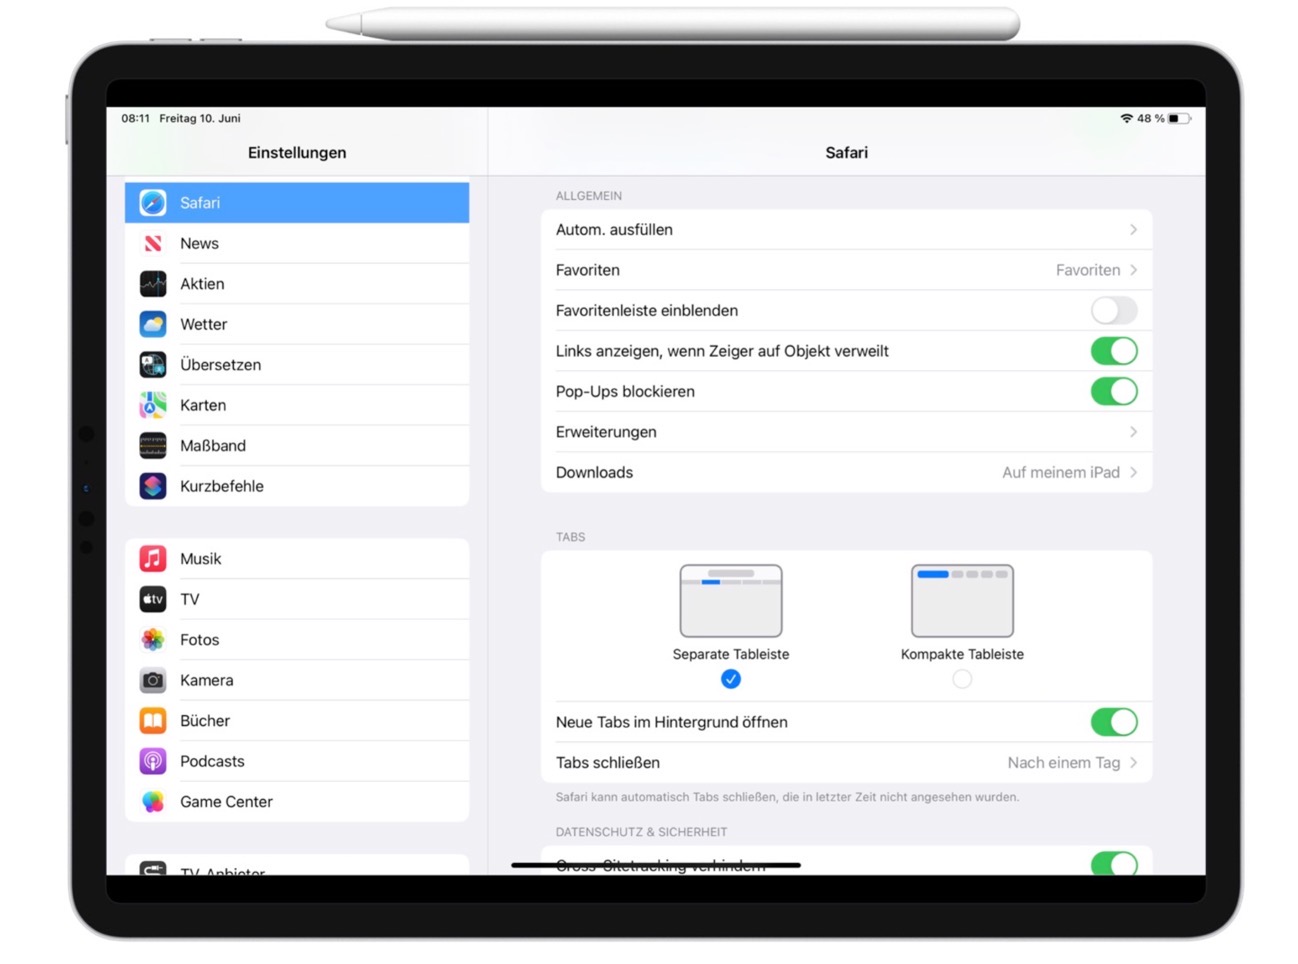Select Bücher label in sidebar
Screen dimensions: 1298x964
pyautogui.click(x=205, y=721)
